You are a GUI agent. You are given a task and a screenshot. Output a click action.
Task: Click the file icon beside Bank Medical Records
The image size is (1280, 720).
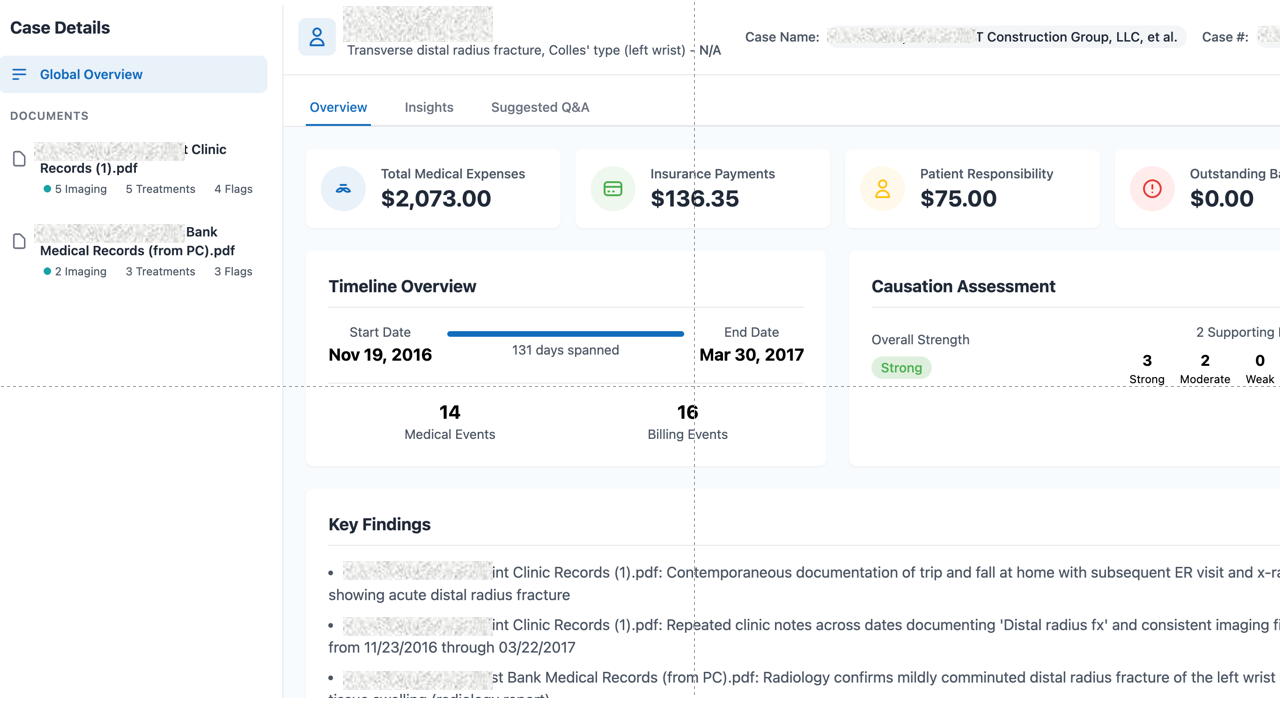(x=19, y=241)
